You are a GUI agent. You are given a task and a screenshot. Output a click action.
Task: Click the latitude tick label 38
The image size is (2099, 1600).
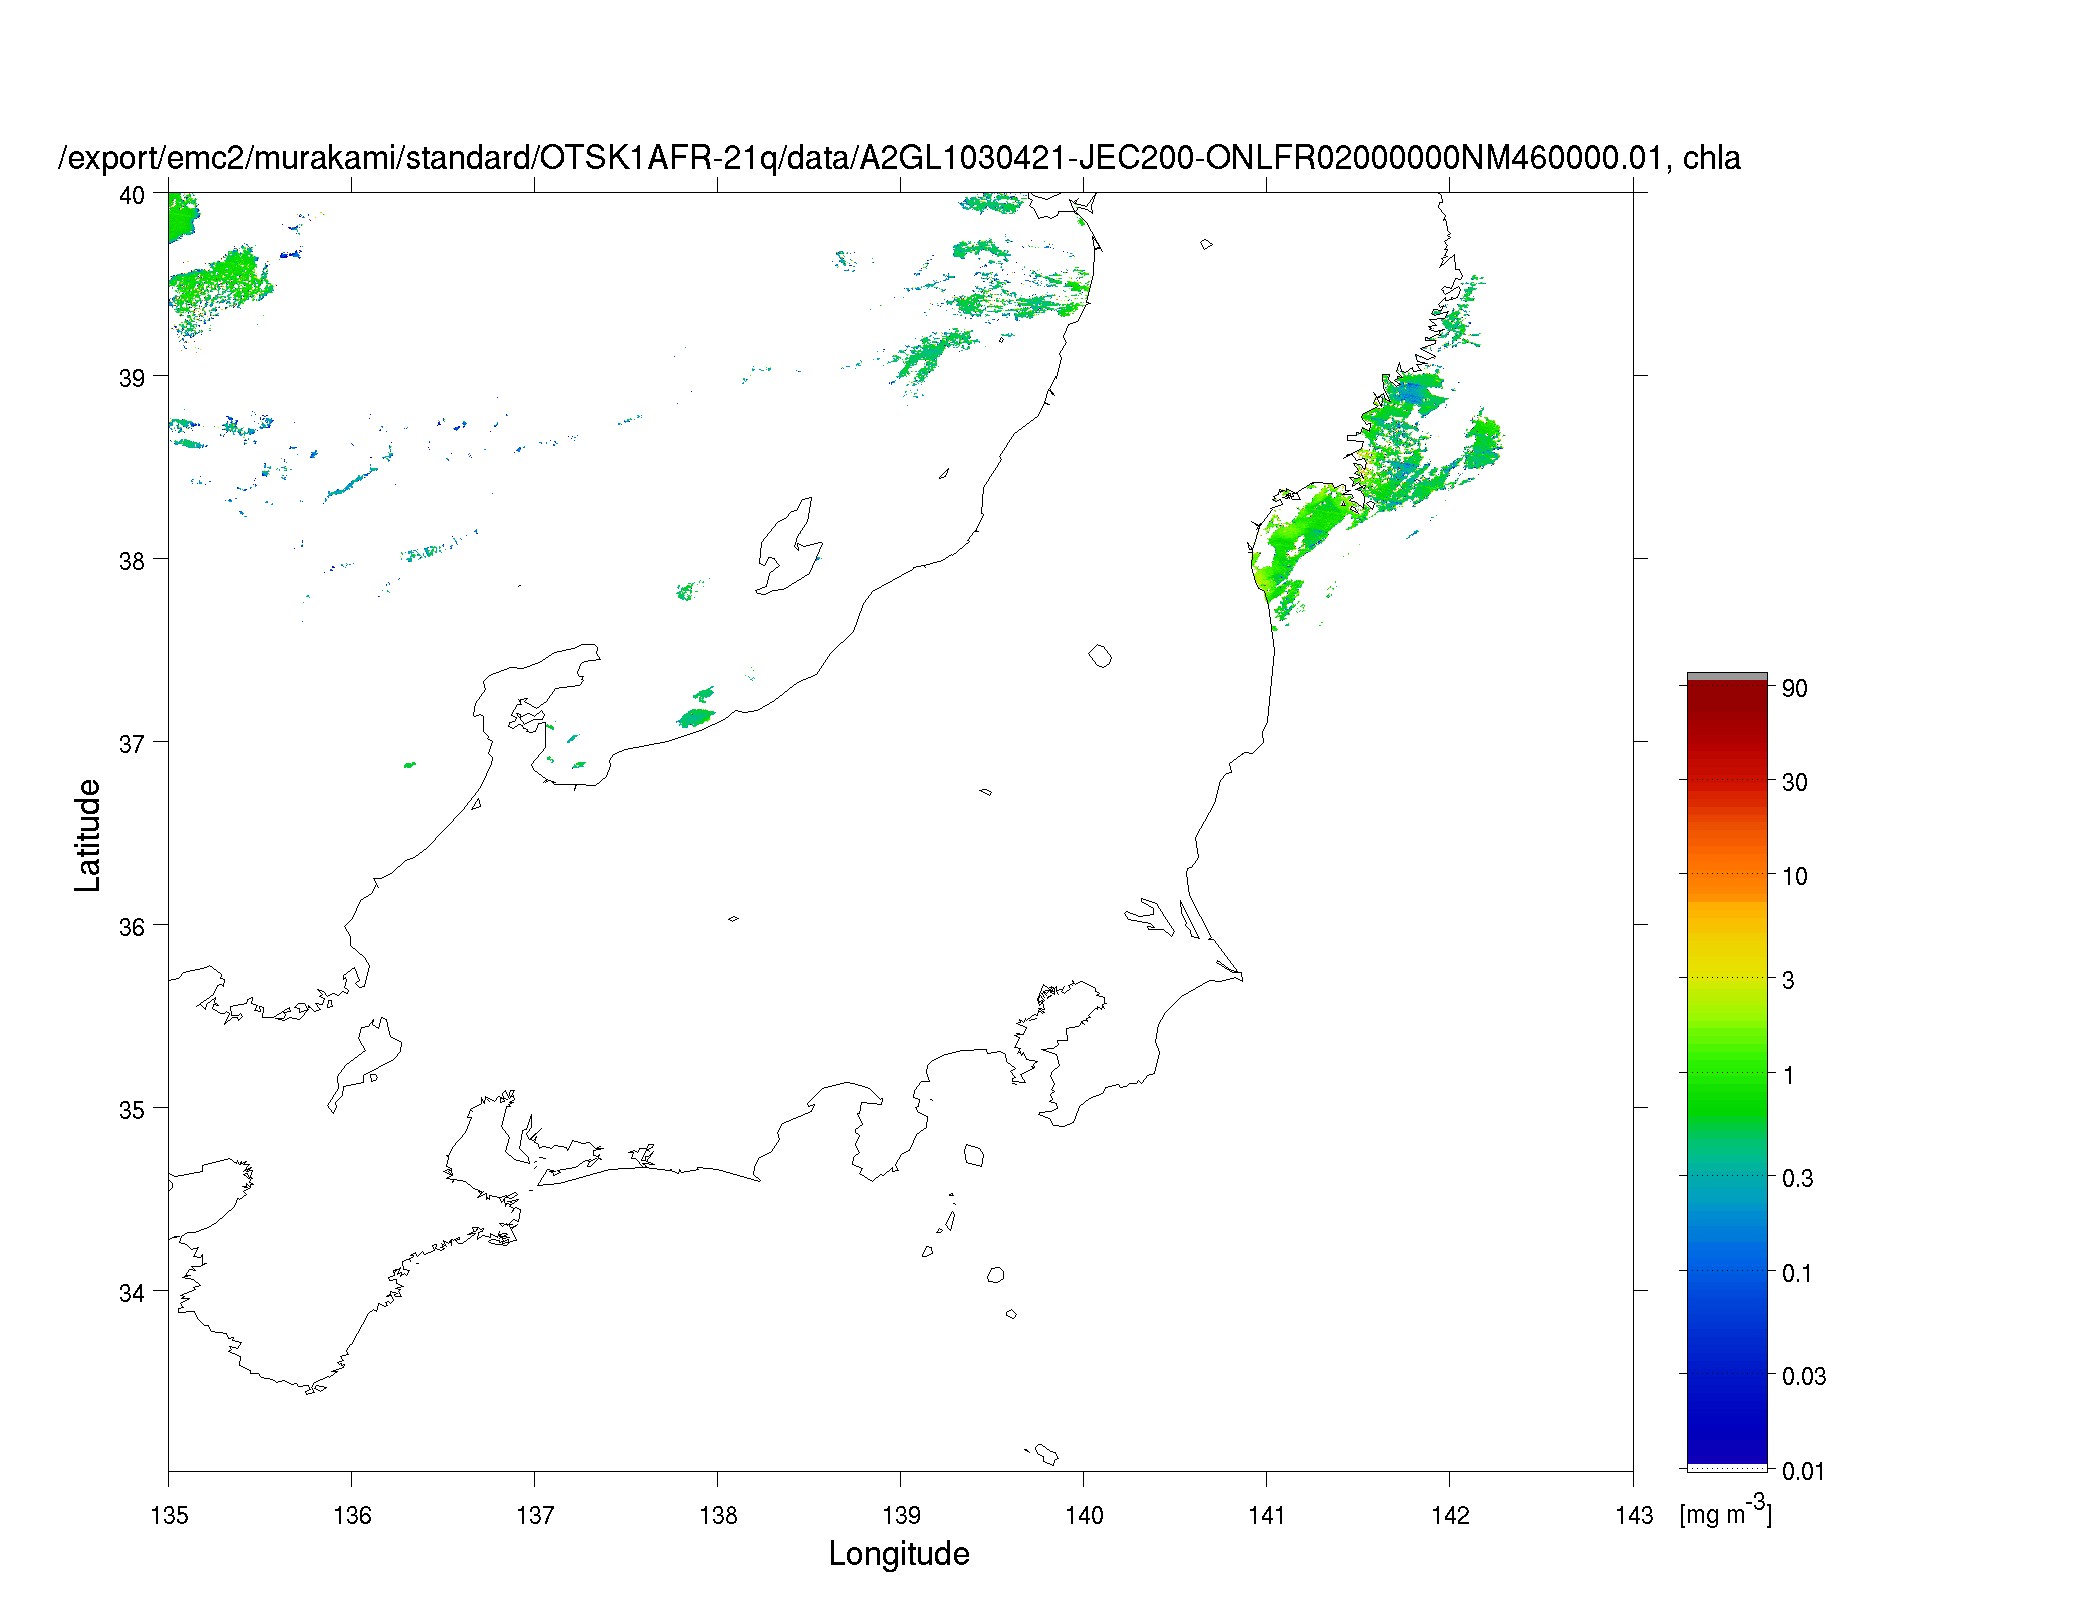132,561
